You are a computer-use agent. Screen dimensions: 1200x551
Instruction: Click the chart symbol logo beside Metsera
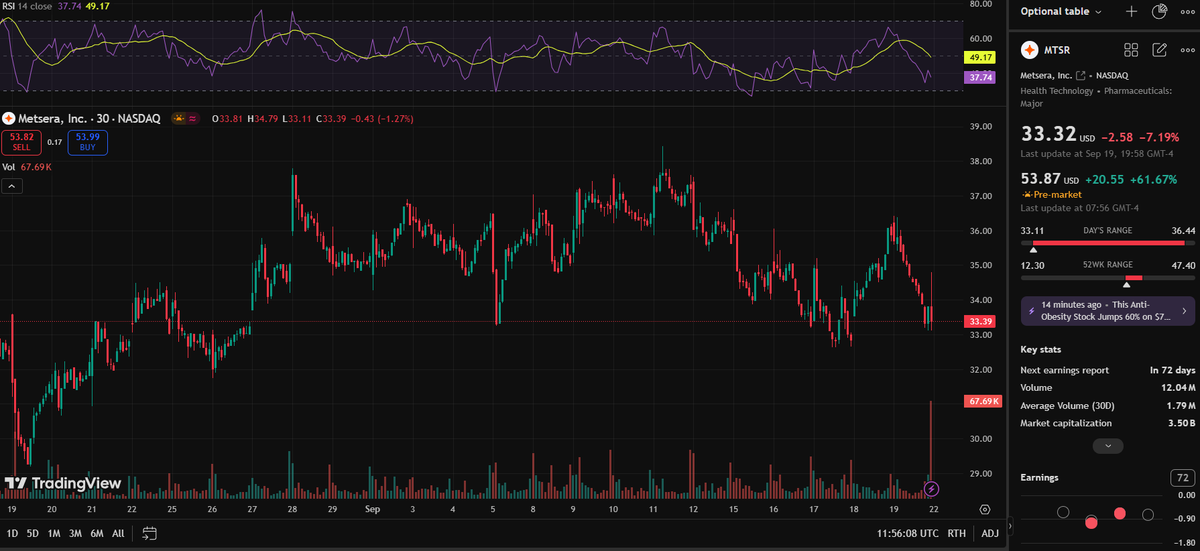(x=7, y=119)
